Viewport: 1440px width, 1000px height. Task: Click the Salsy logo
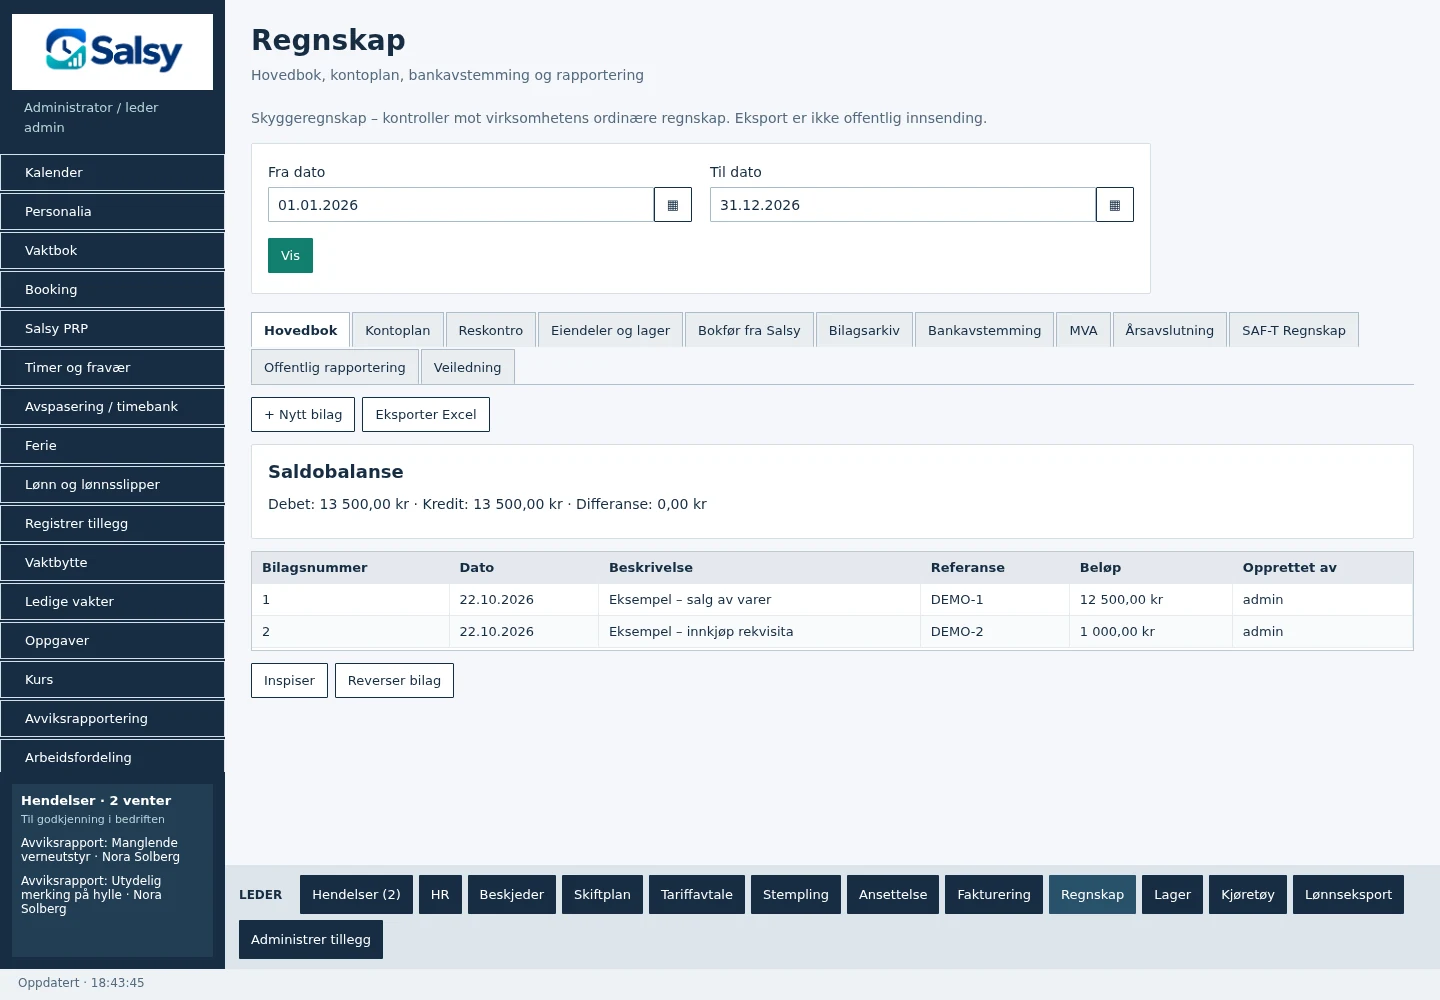[x=112, y=52]
